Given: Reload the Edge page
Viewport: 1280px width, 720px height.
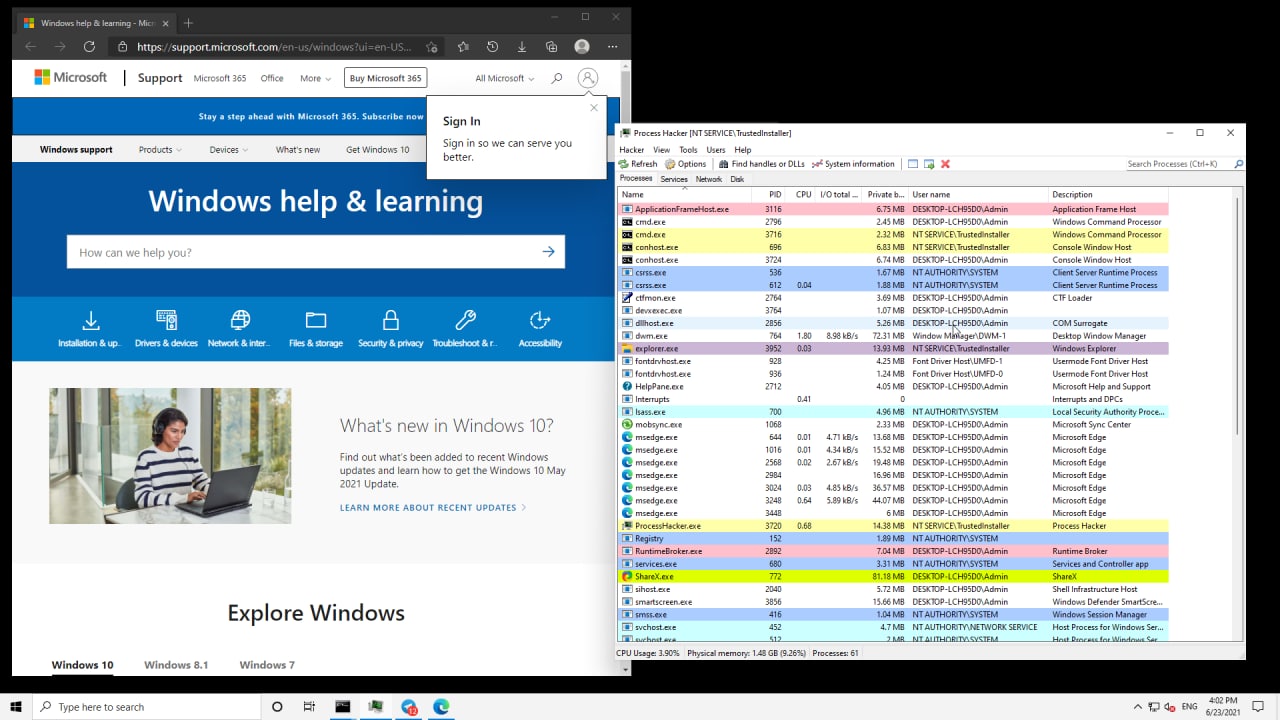Looking at the screenshot, I should [x=89, y=47].
